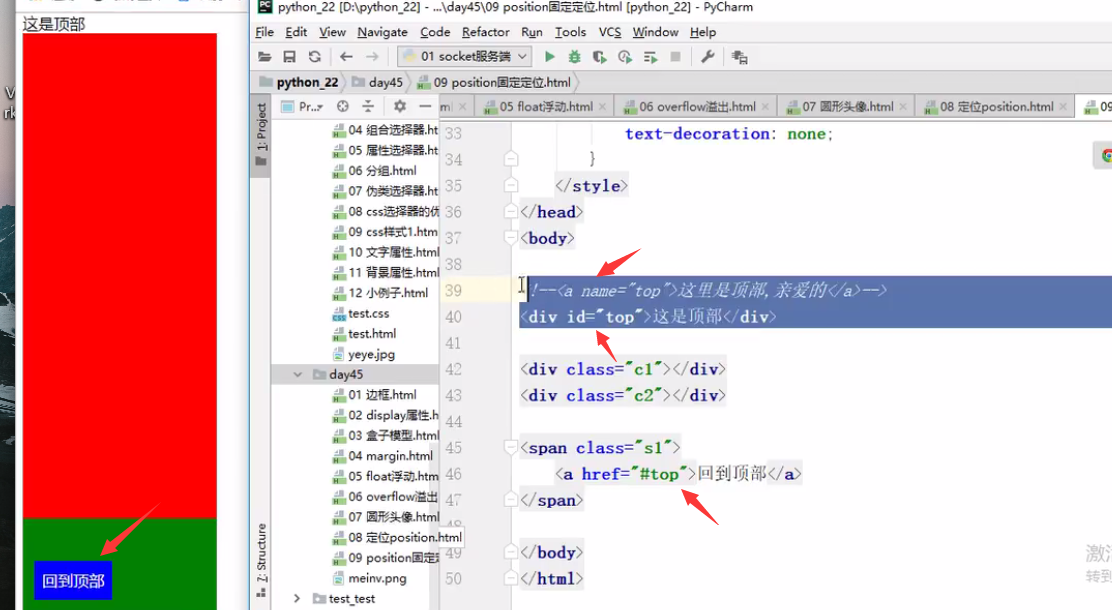Select 01 边框.html in the tree
The height and width of the screenshot is (610, 1112).
coord(375,395)
